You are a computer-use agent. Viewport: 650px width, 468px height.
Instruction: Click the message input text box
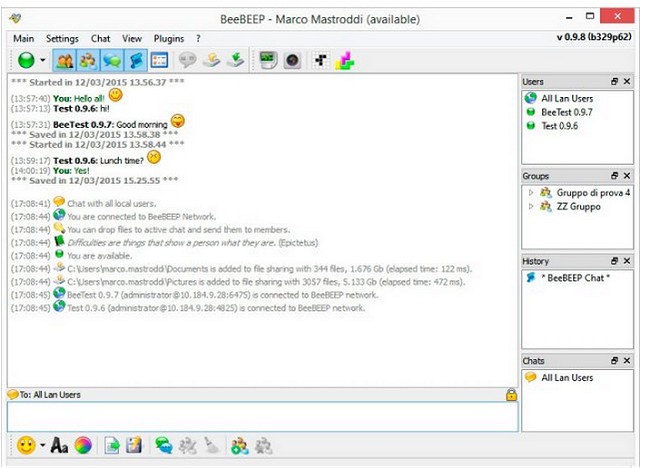tap(262, 417)
